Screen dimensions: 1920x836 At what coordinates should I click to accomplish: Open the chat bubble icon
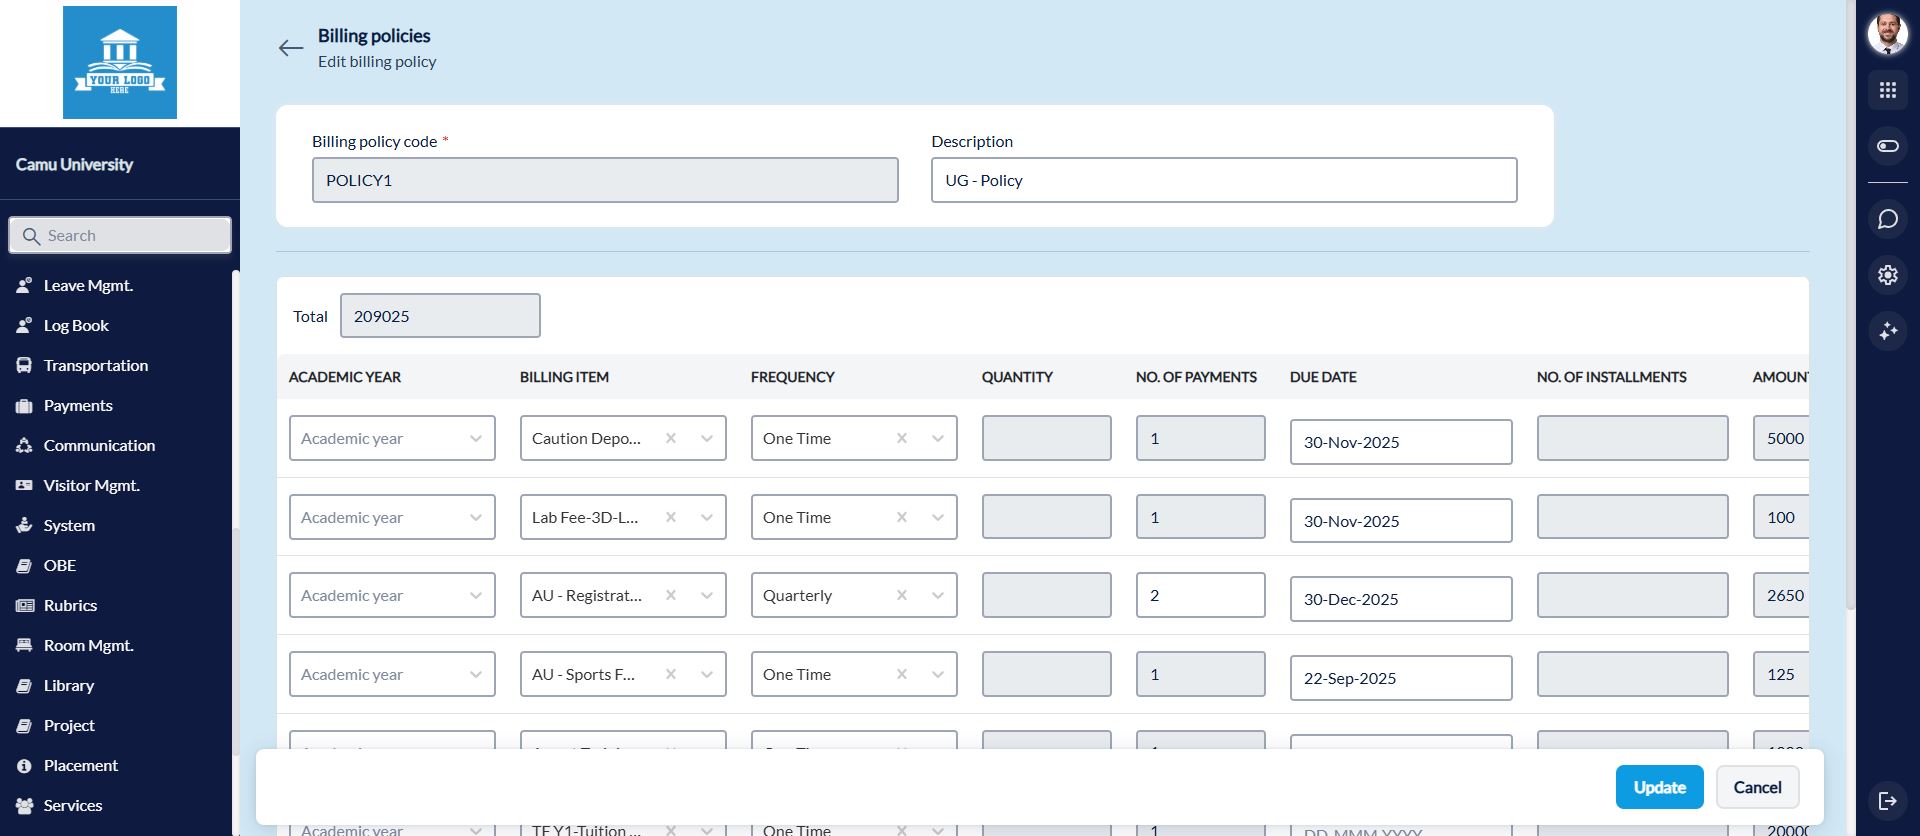point(1887,219)
